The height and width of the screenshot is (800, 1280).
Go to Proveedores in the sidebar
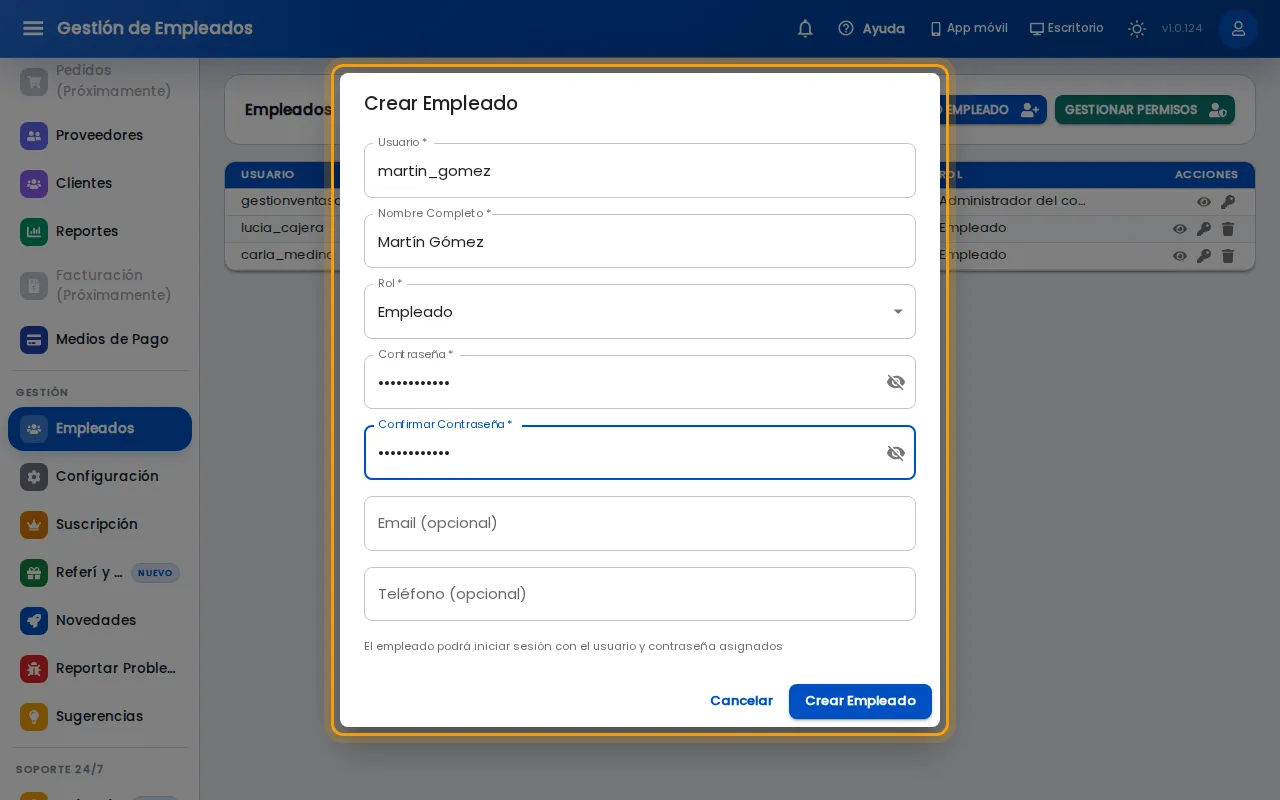pos(100,135)
